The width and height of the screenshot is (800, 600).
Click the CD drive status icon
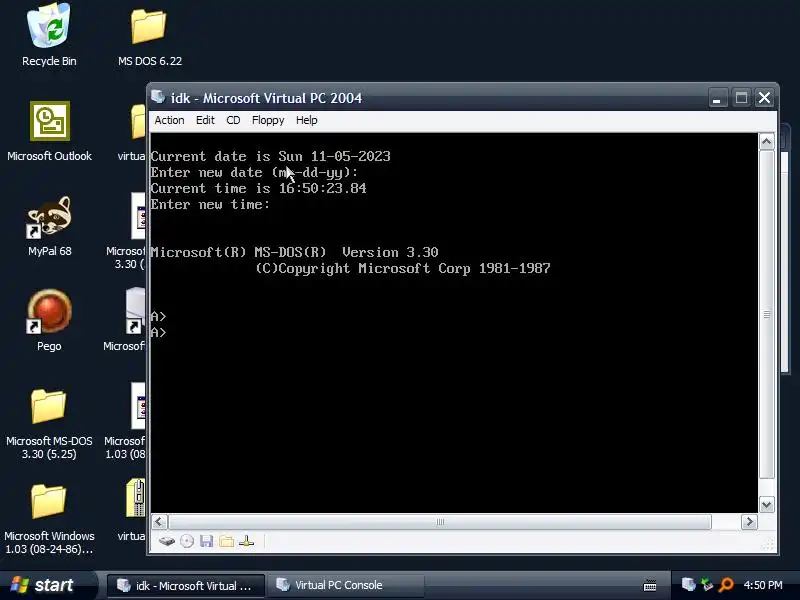(187, 541)
